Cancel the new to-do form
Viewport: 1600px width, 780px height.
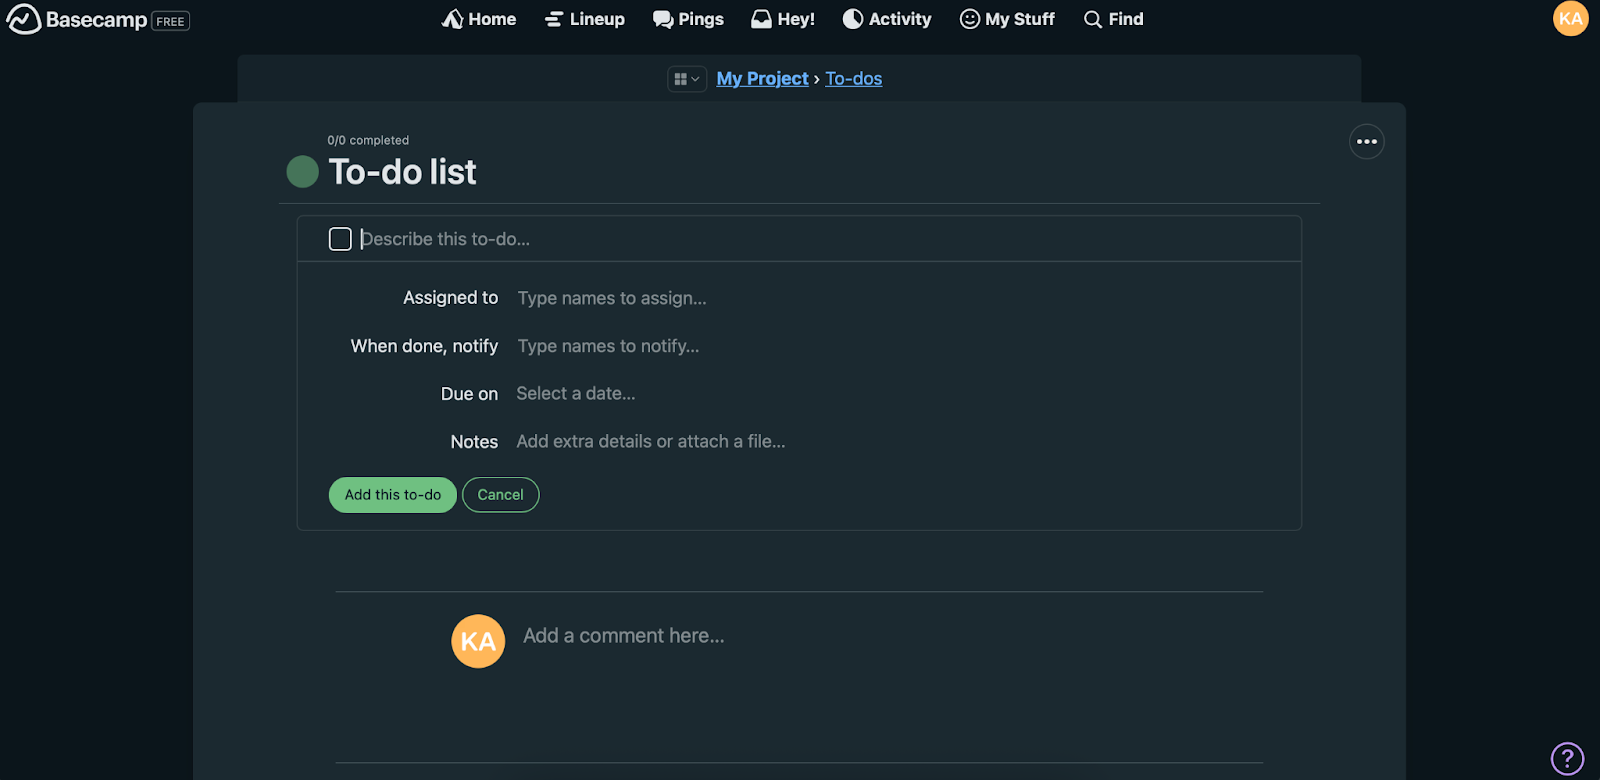pyautogui.click(x=500, y=495)
